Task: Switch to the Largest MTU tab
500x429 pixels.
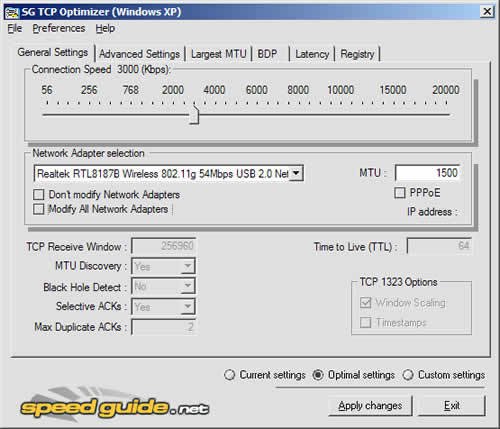Action: 218,54
